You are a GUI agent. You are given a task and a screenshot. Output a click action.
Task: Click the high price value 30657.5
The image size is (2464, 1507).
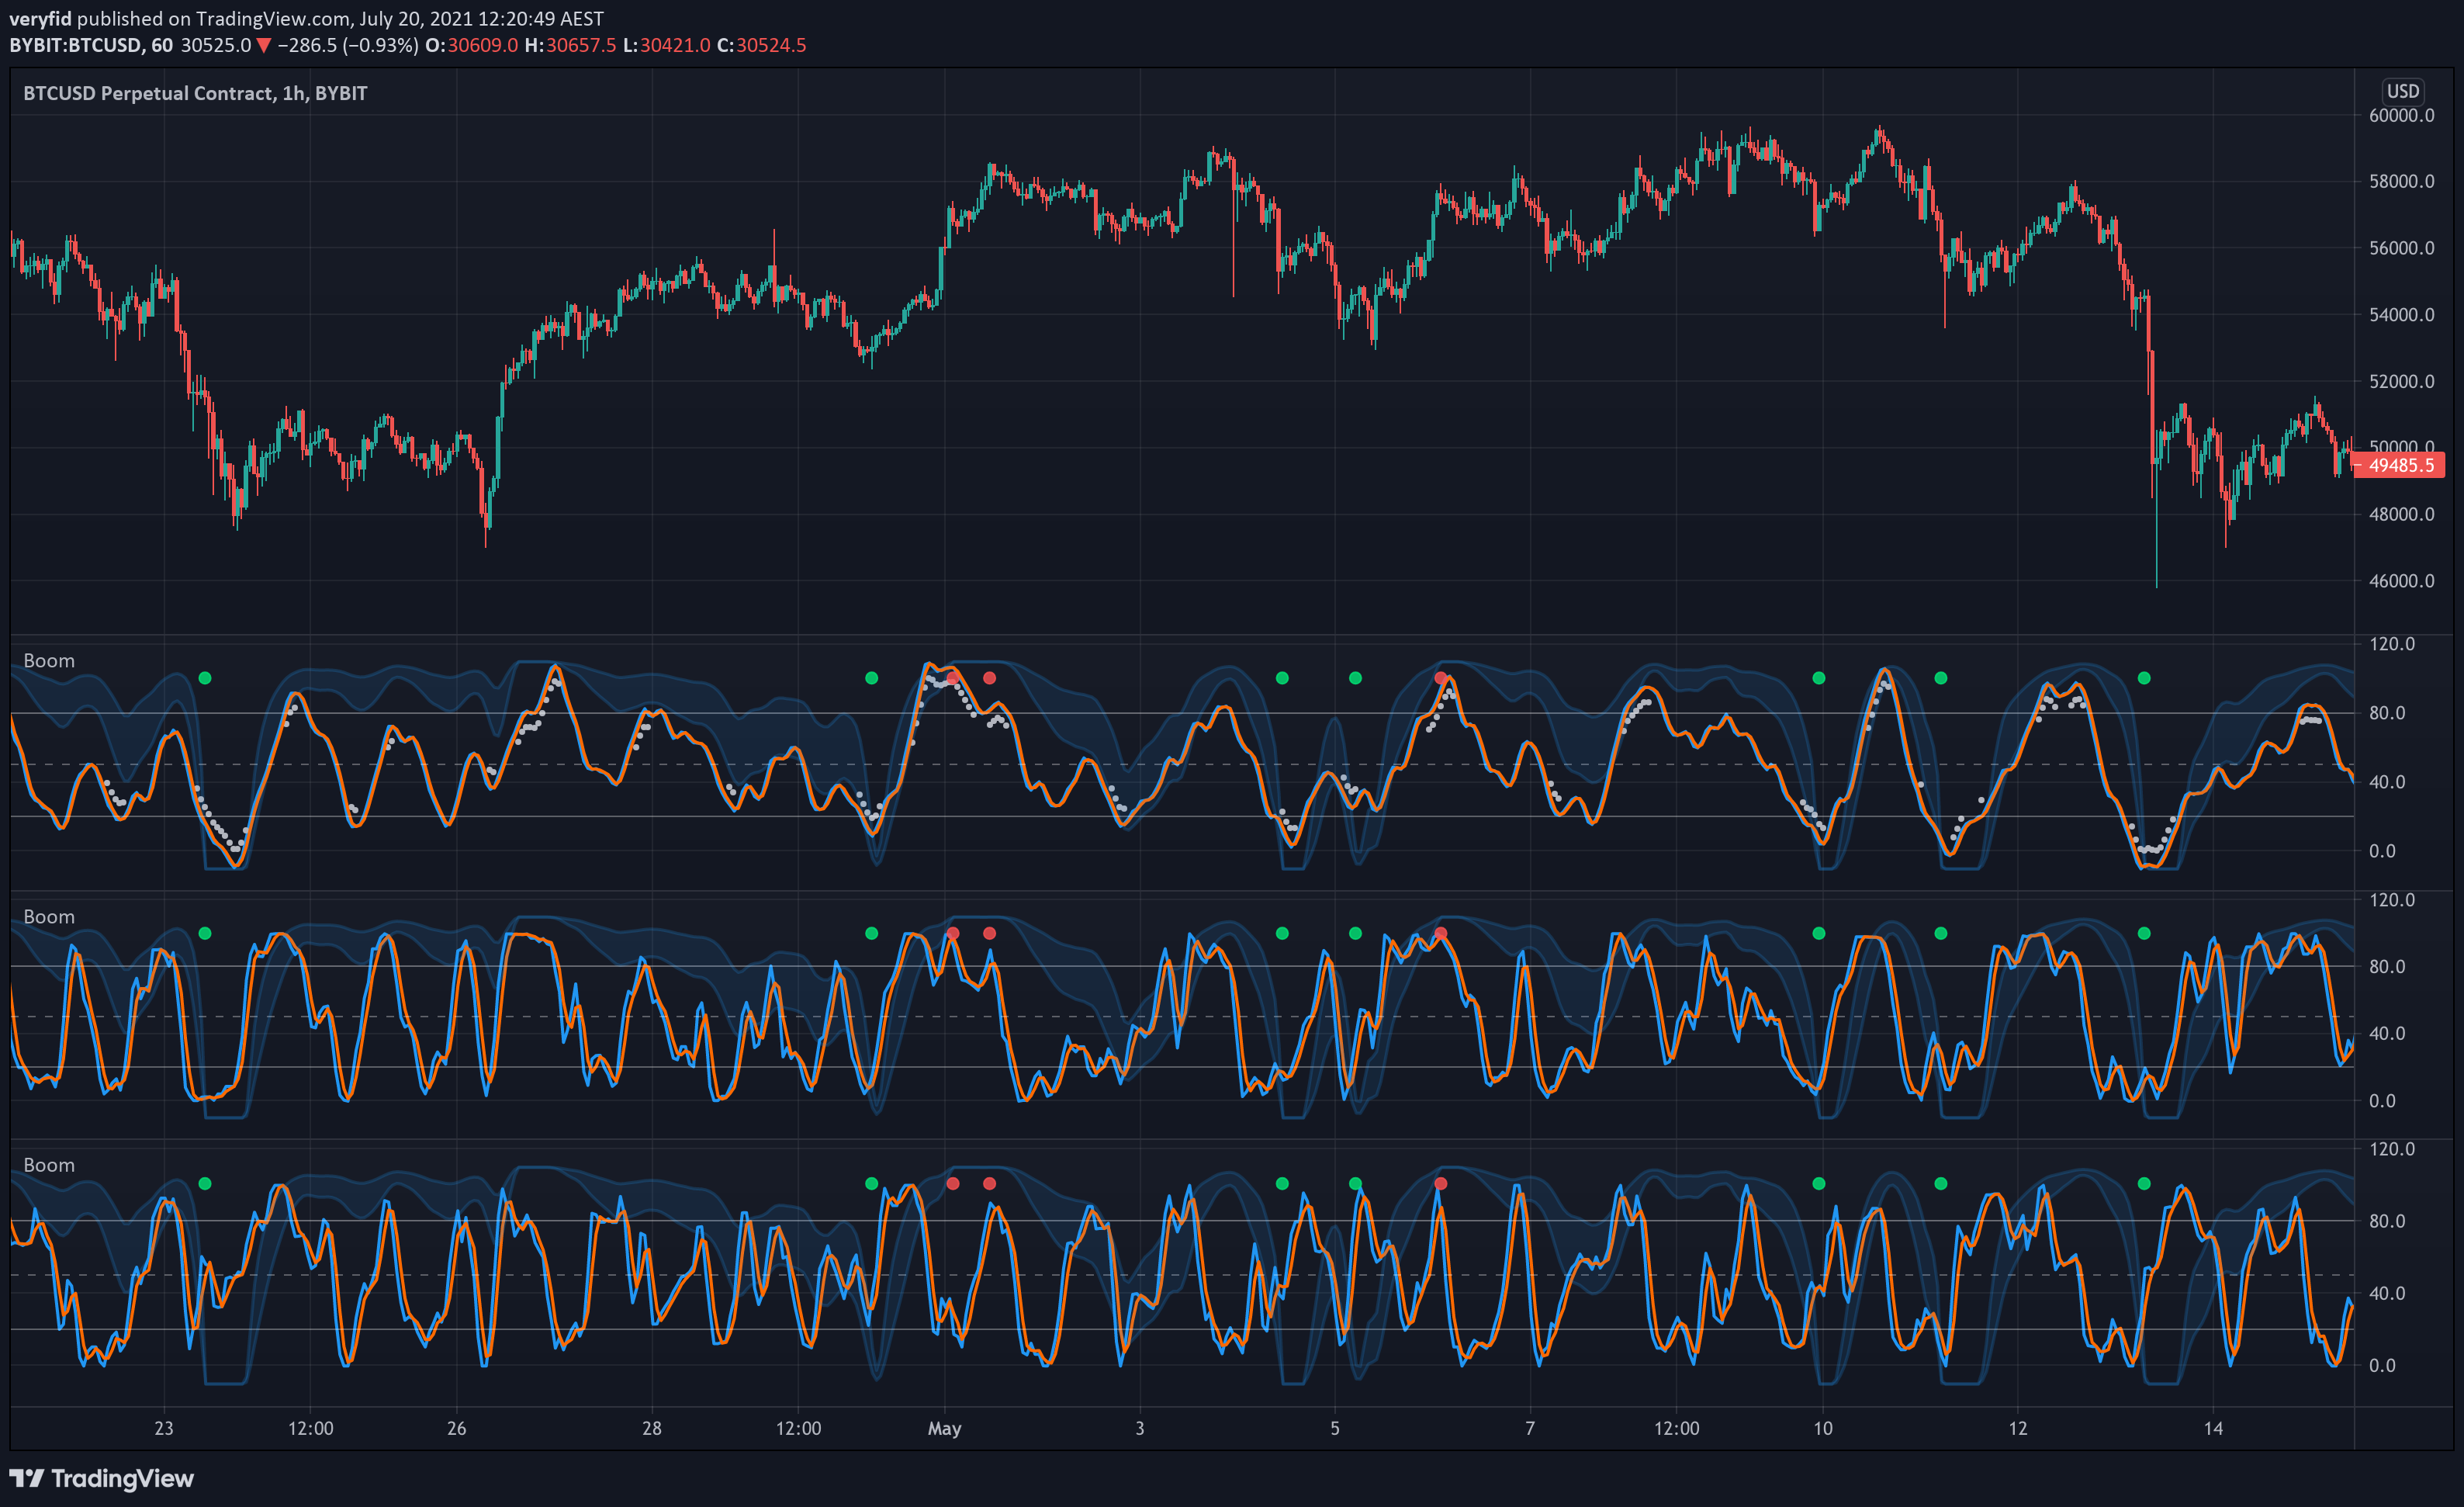point(581,45)
